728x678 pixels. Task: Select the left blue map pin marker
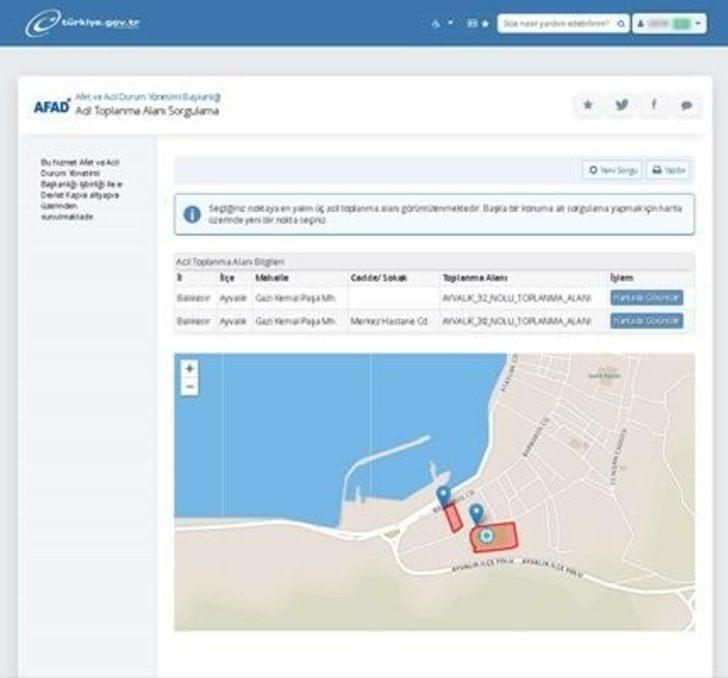point(443,496)
